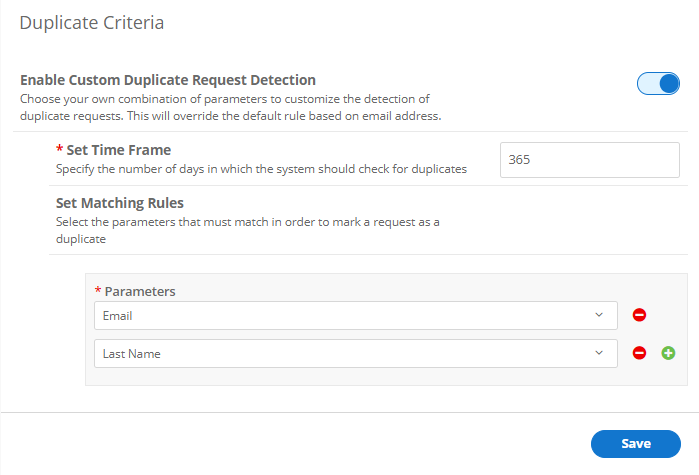
Task: Focus the time frame field showing 365
Action: click(x=589, y=159)
